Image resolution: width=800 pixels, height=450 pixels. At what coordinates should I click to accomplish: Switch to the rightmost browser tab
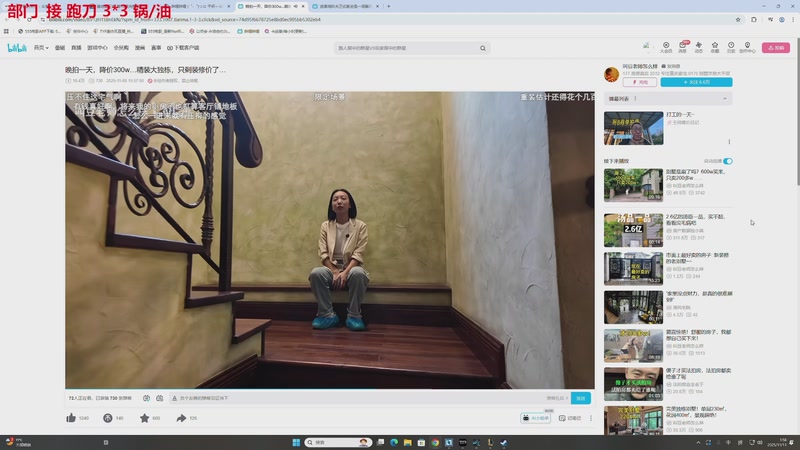[x=345, y=6]
